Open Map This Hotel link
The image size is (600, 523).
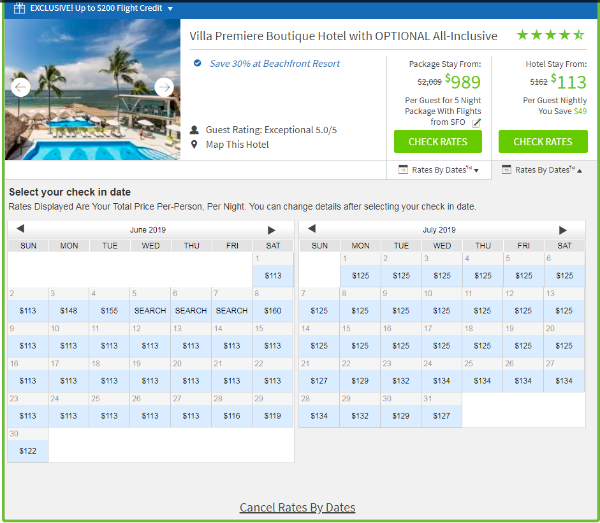[237, 145]
